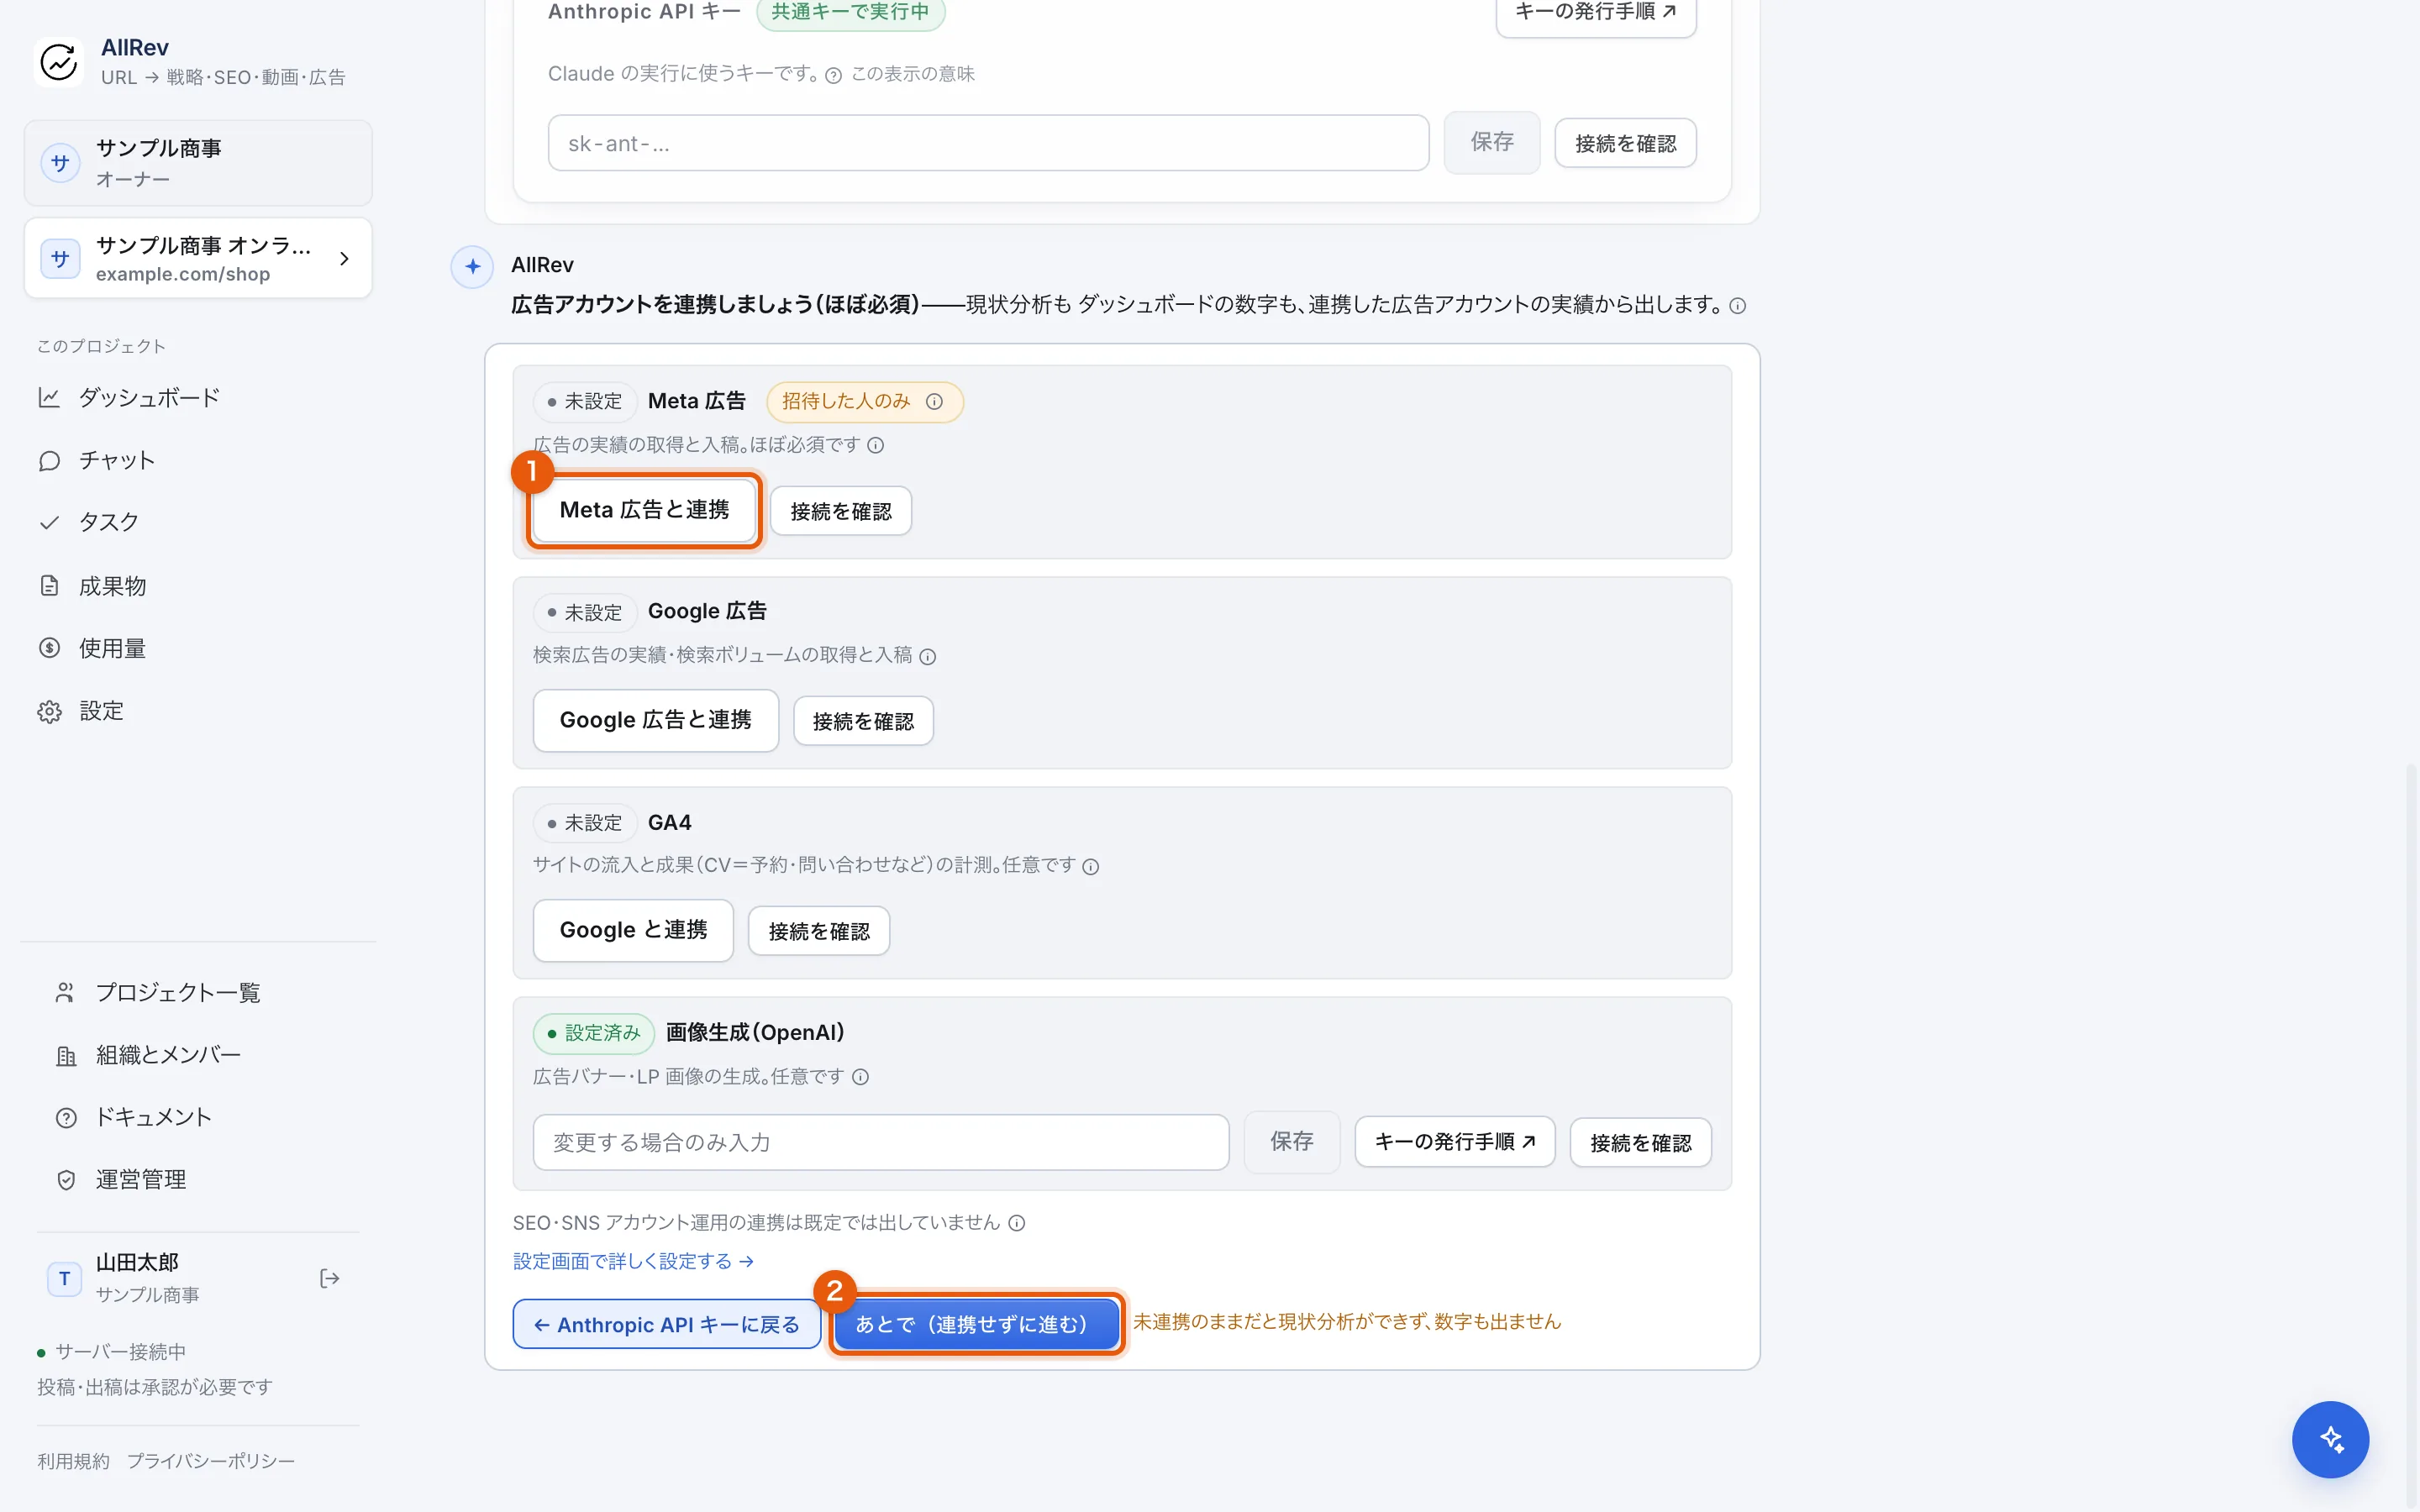This screenshot has height=1512, width=2420.
Task: Click info icon after 広告アカウントを連携 heading
Action: [1738, 306]
